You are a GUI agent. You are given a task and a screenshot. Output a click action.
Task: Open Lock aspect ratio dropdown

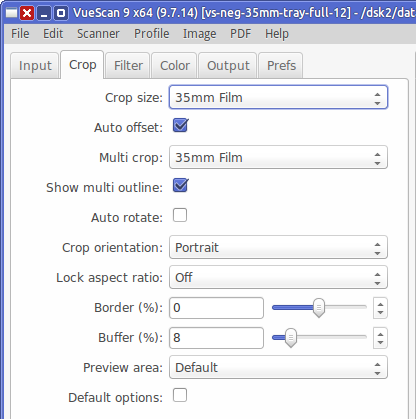tap(278, 277)
